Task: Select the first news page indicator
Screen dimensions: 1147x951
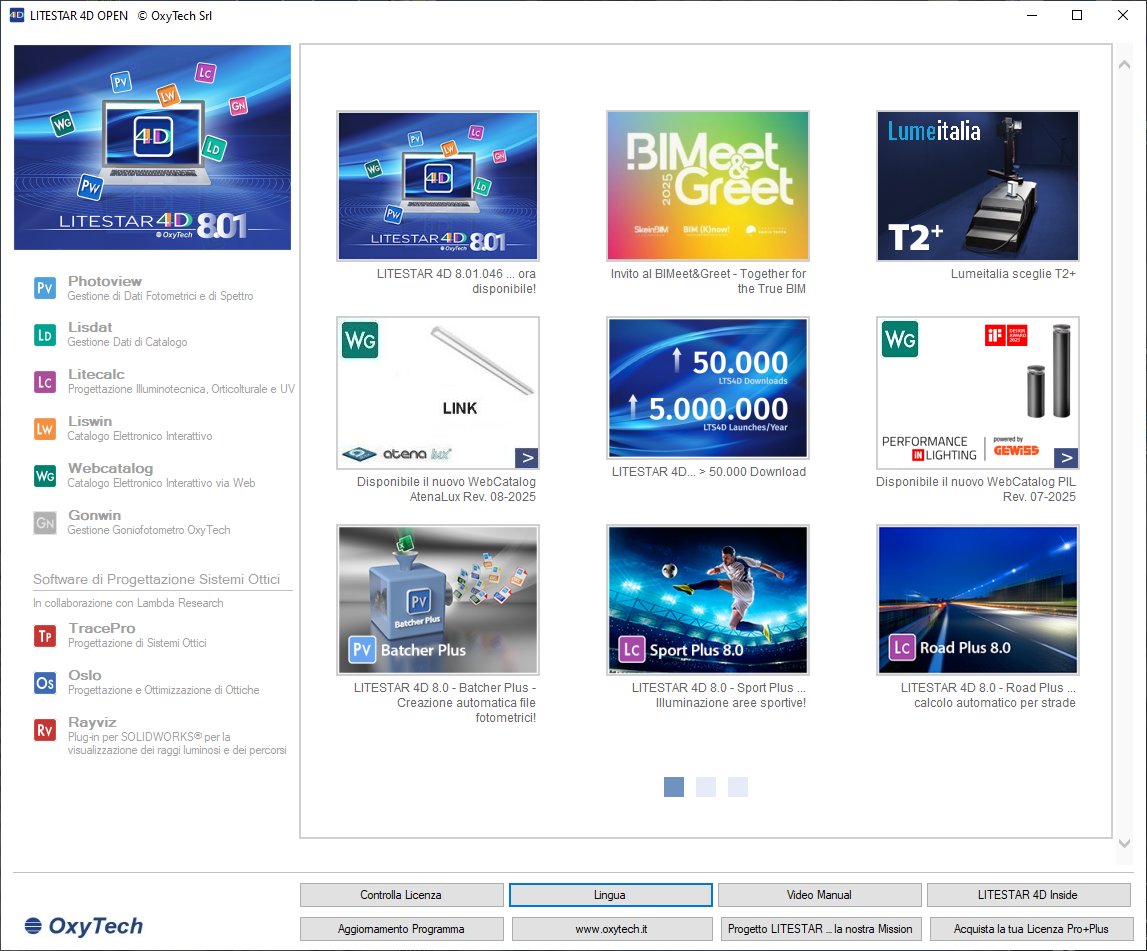Action: click(674, 787)
